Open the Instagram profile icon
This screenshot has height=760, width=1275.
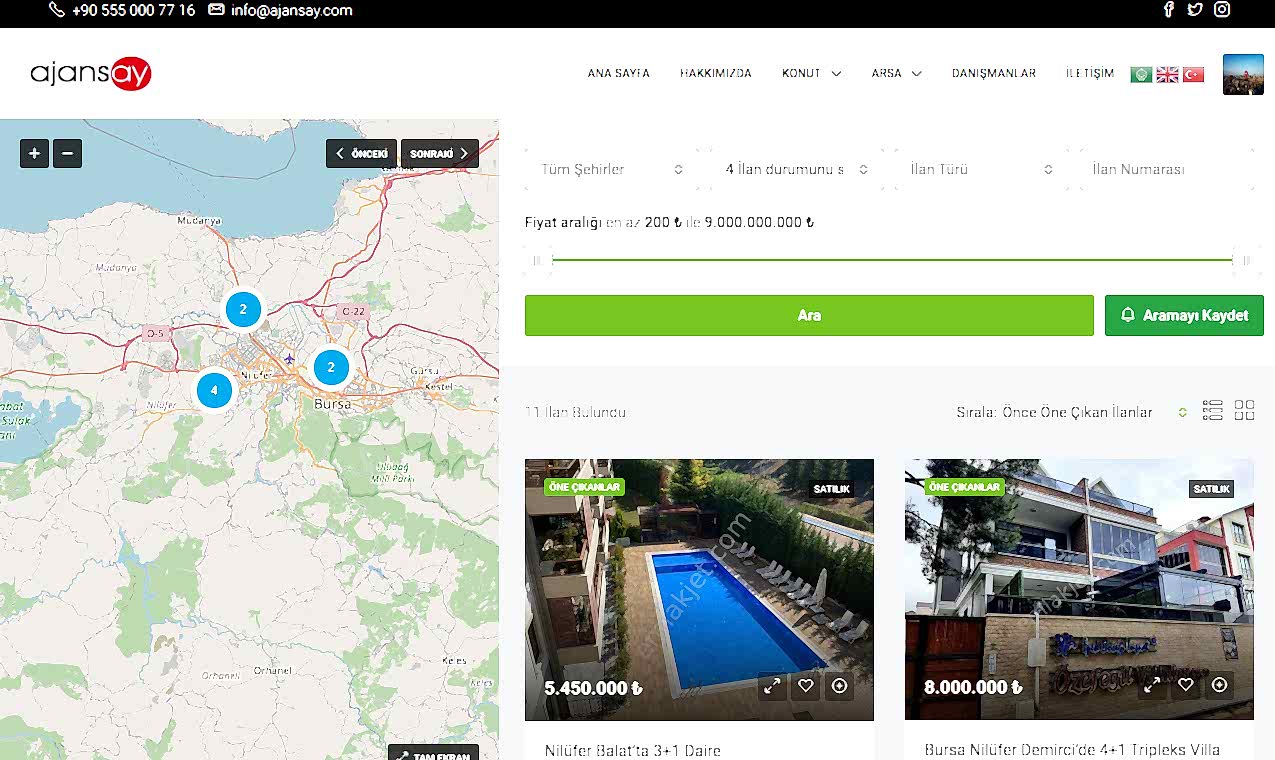[x=1222, y=10]
